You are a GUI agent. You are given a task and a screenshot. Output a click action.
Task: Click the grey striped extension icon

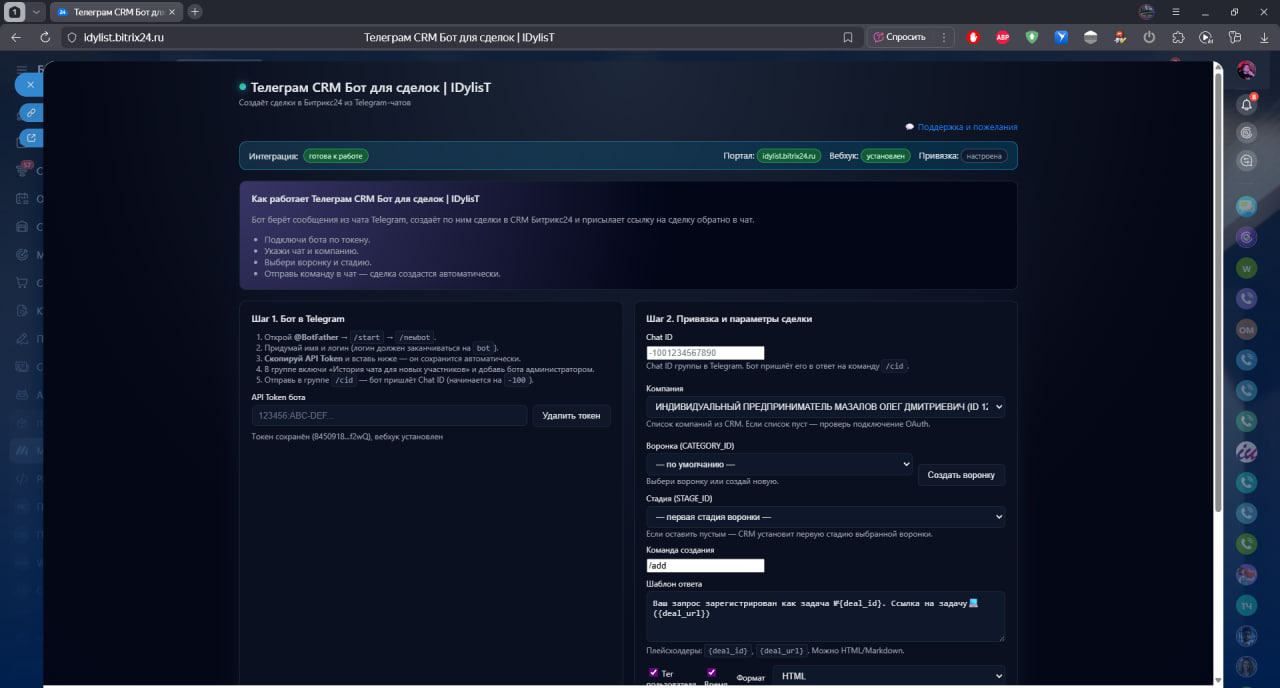[1090, 37]
